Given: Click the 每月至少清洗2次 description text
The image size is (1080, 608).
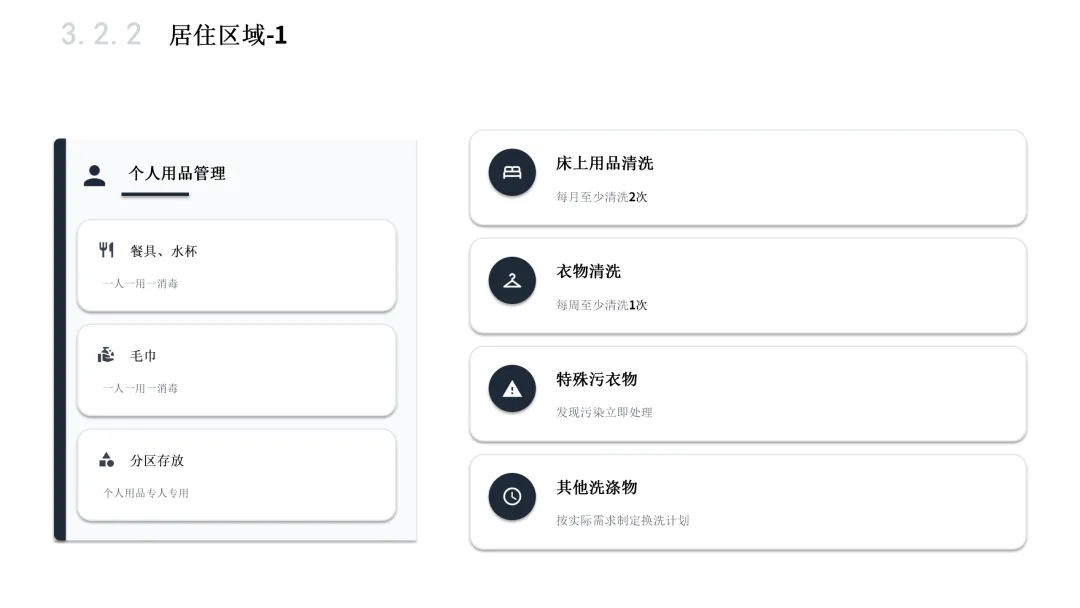Looking at the screenshot, I should [601, 197].
